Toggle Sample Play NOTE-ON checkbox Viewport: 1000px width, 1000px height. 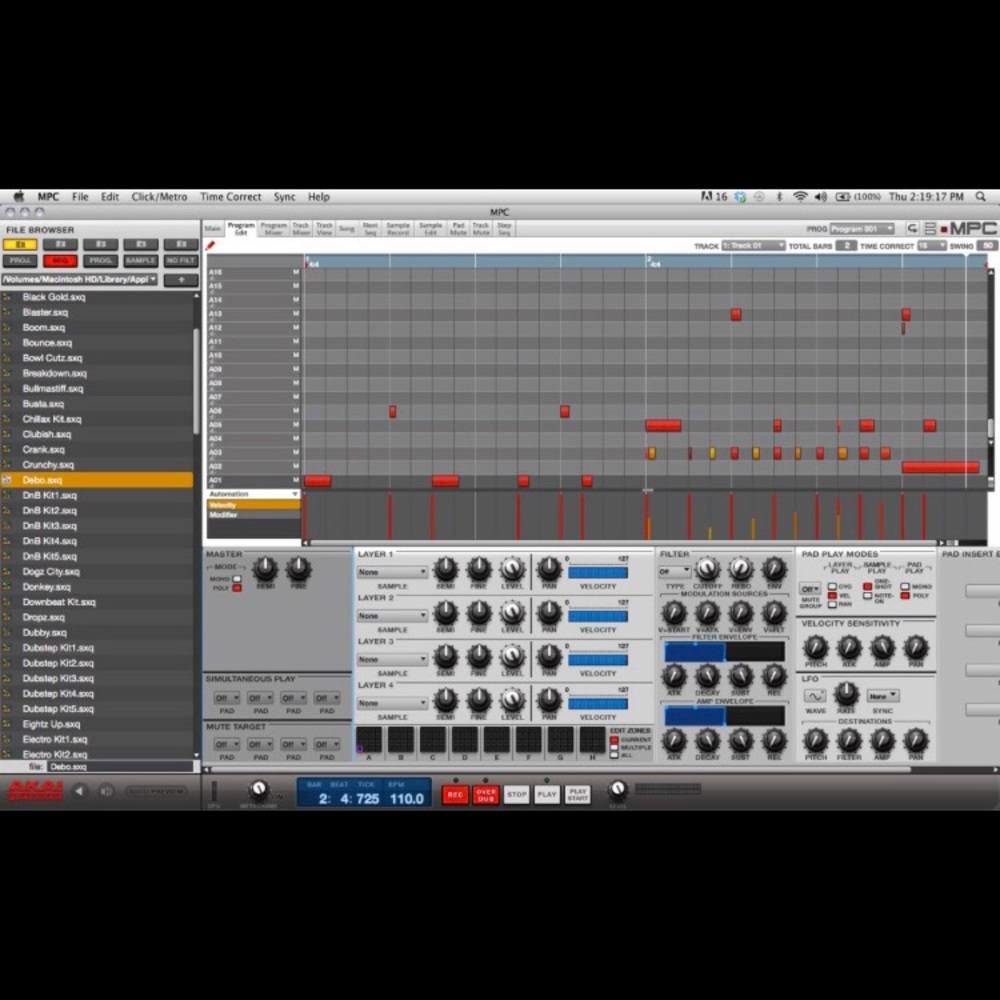point(867,596)
